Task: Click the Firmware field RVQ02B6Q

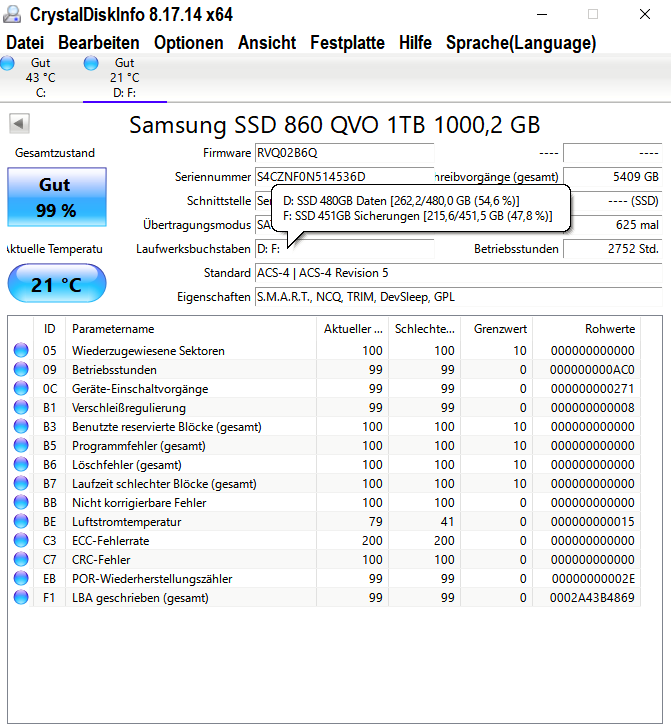Action: click(344, 153)
